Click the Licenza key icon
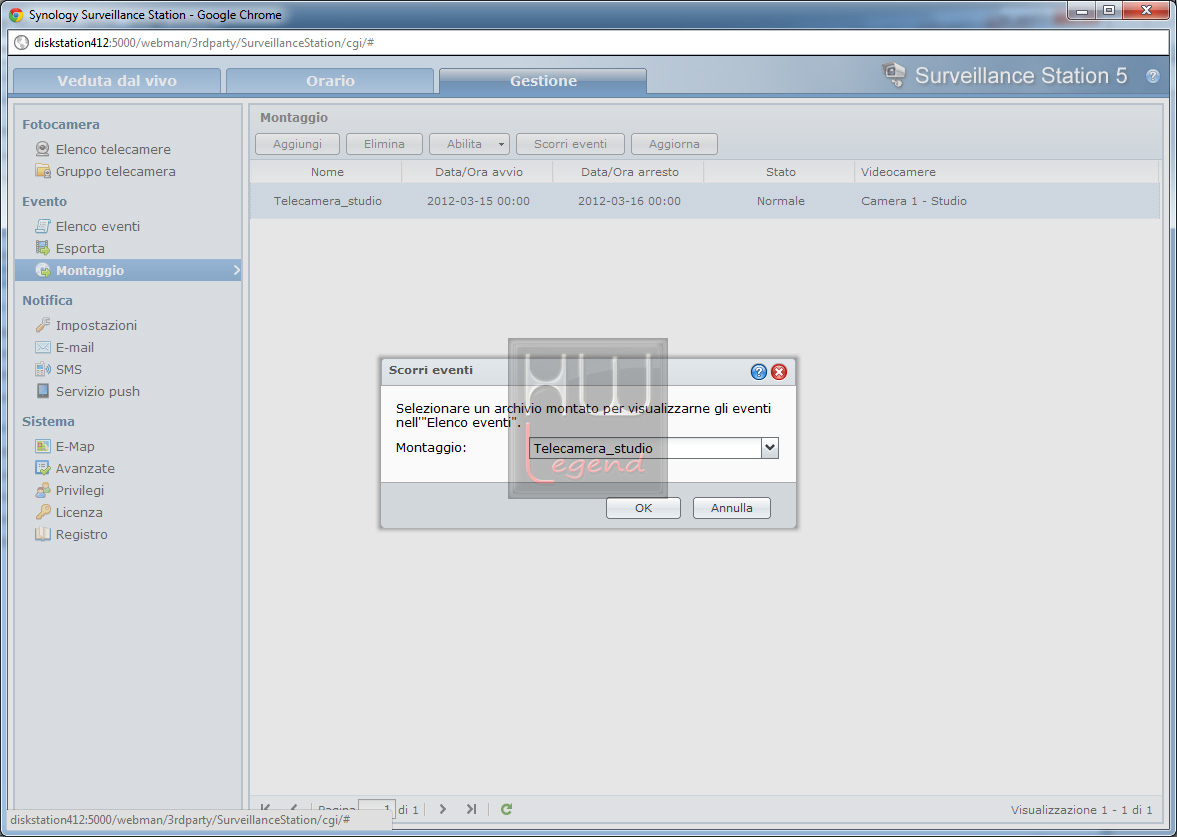Viewport: 1177px width, 837px height. (43, 512)
